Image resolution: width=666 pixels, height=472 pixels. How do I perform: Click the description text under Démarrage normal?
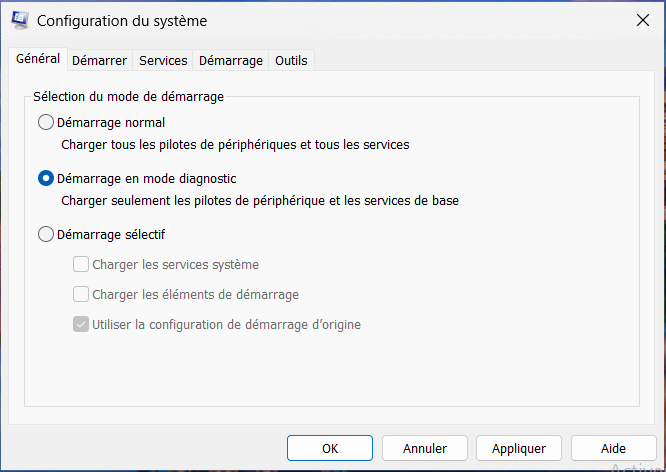235,145
